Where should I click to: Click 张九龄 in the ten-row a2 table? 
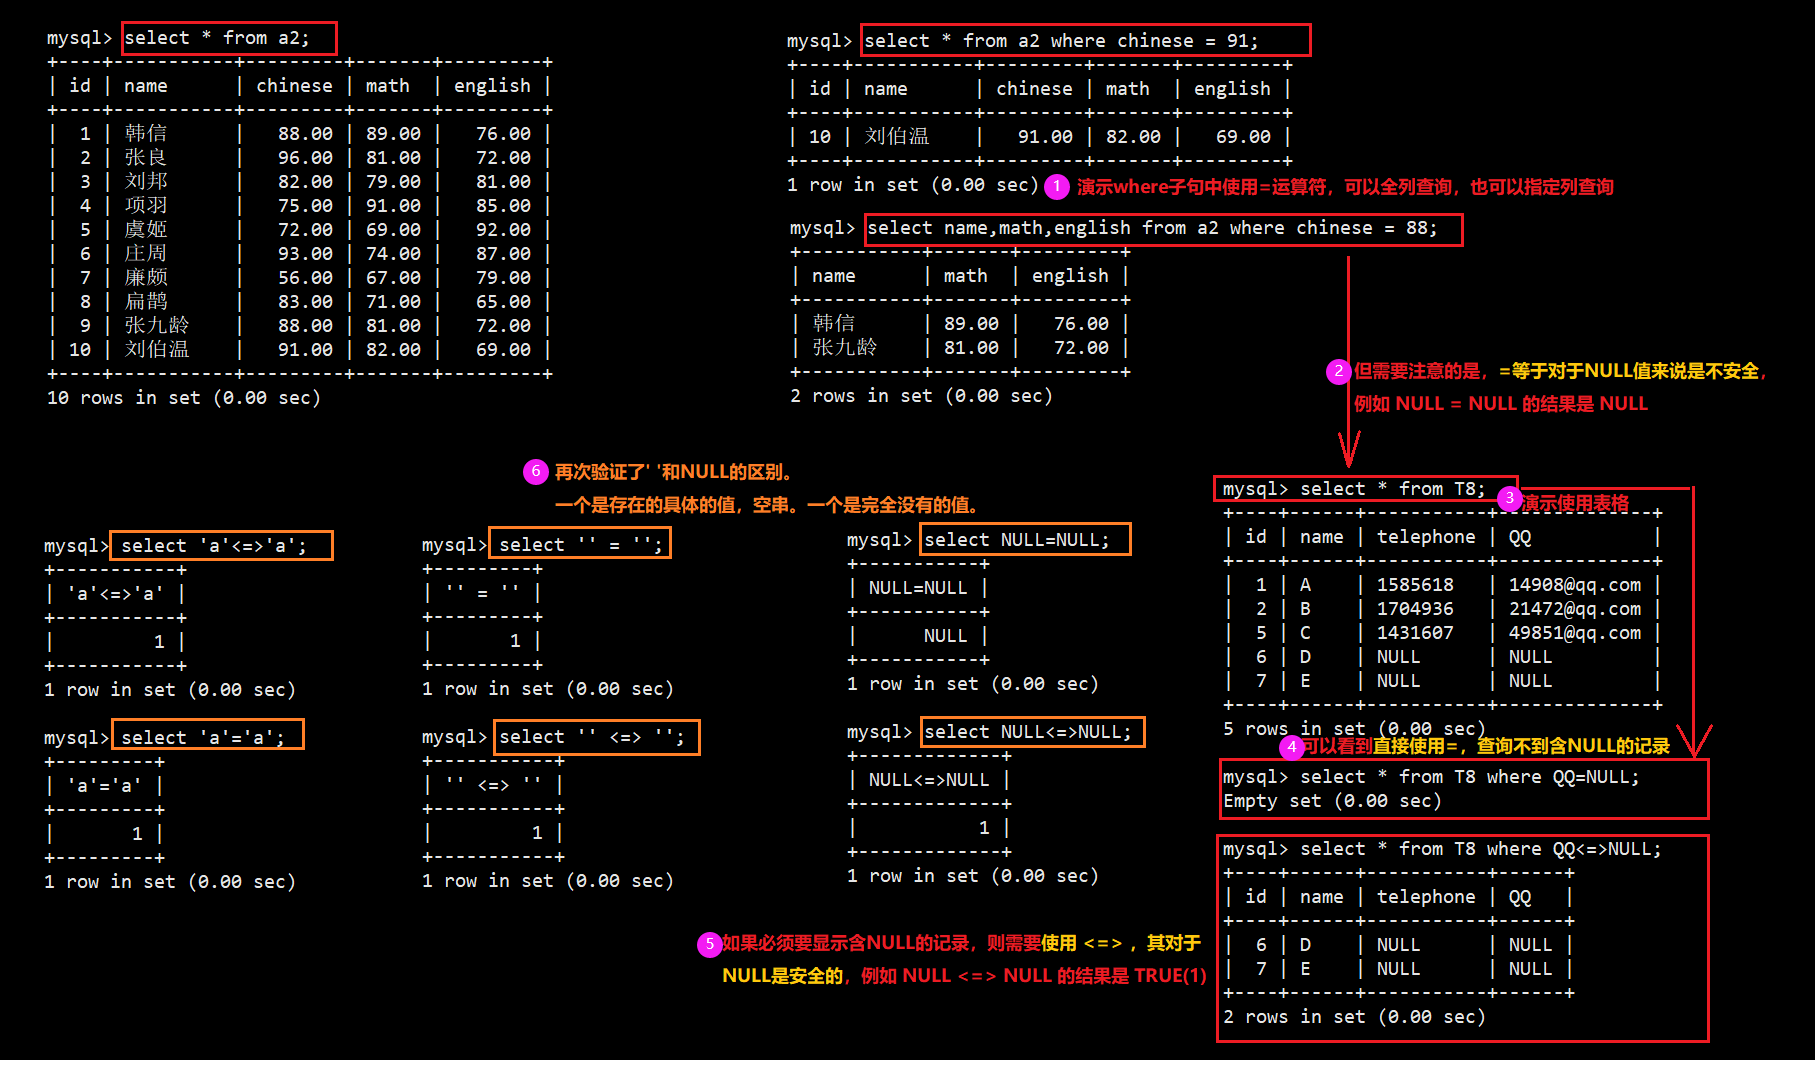(x=157, y=326)
